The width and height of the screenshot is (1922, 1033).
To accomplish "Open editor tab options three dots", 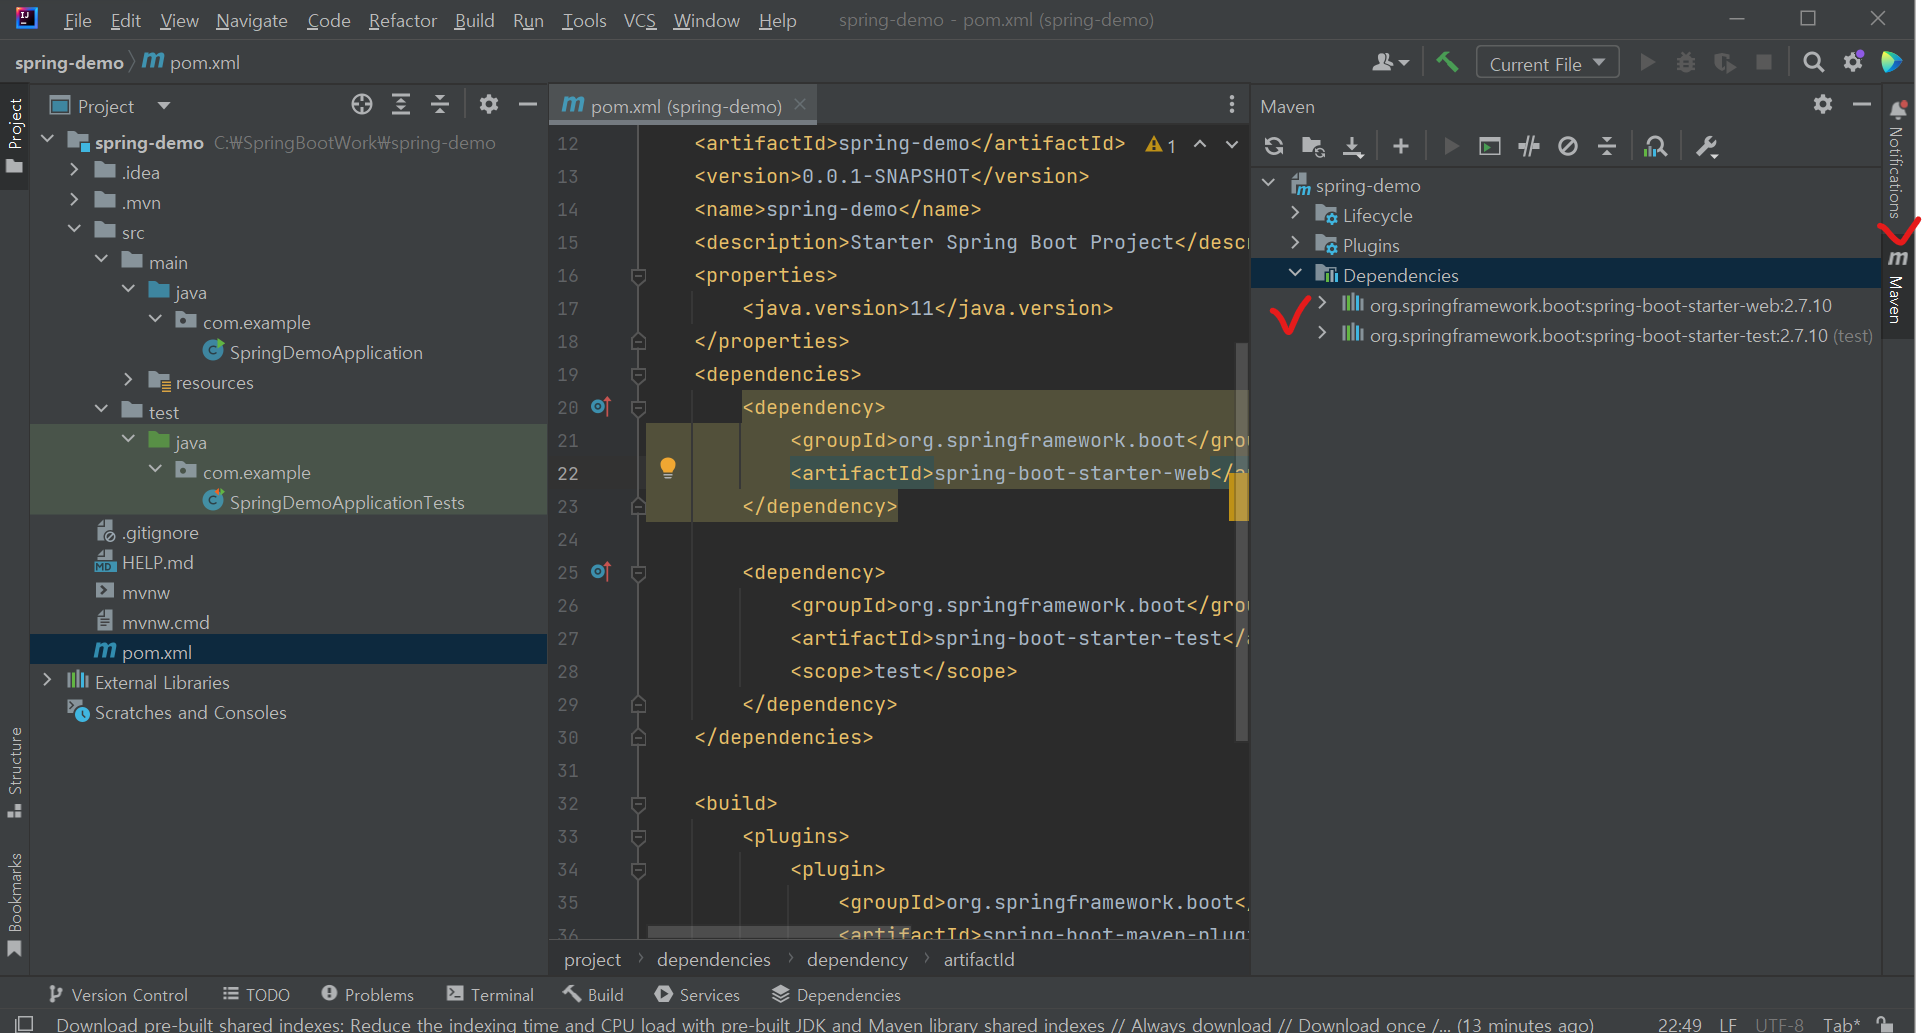I will click(1231, 104).
